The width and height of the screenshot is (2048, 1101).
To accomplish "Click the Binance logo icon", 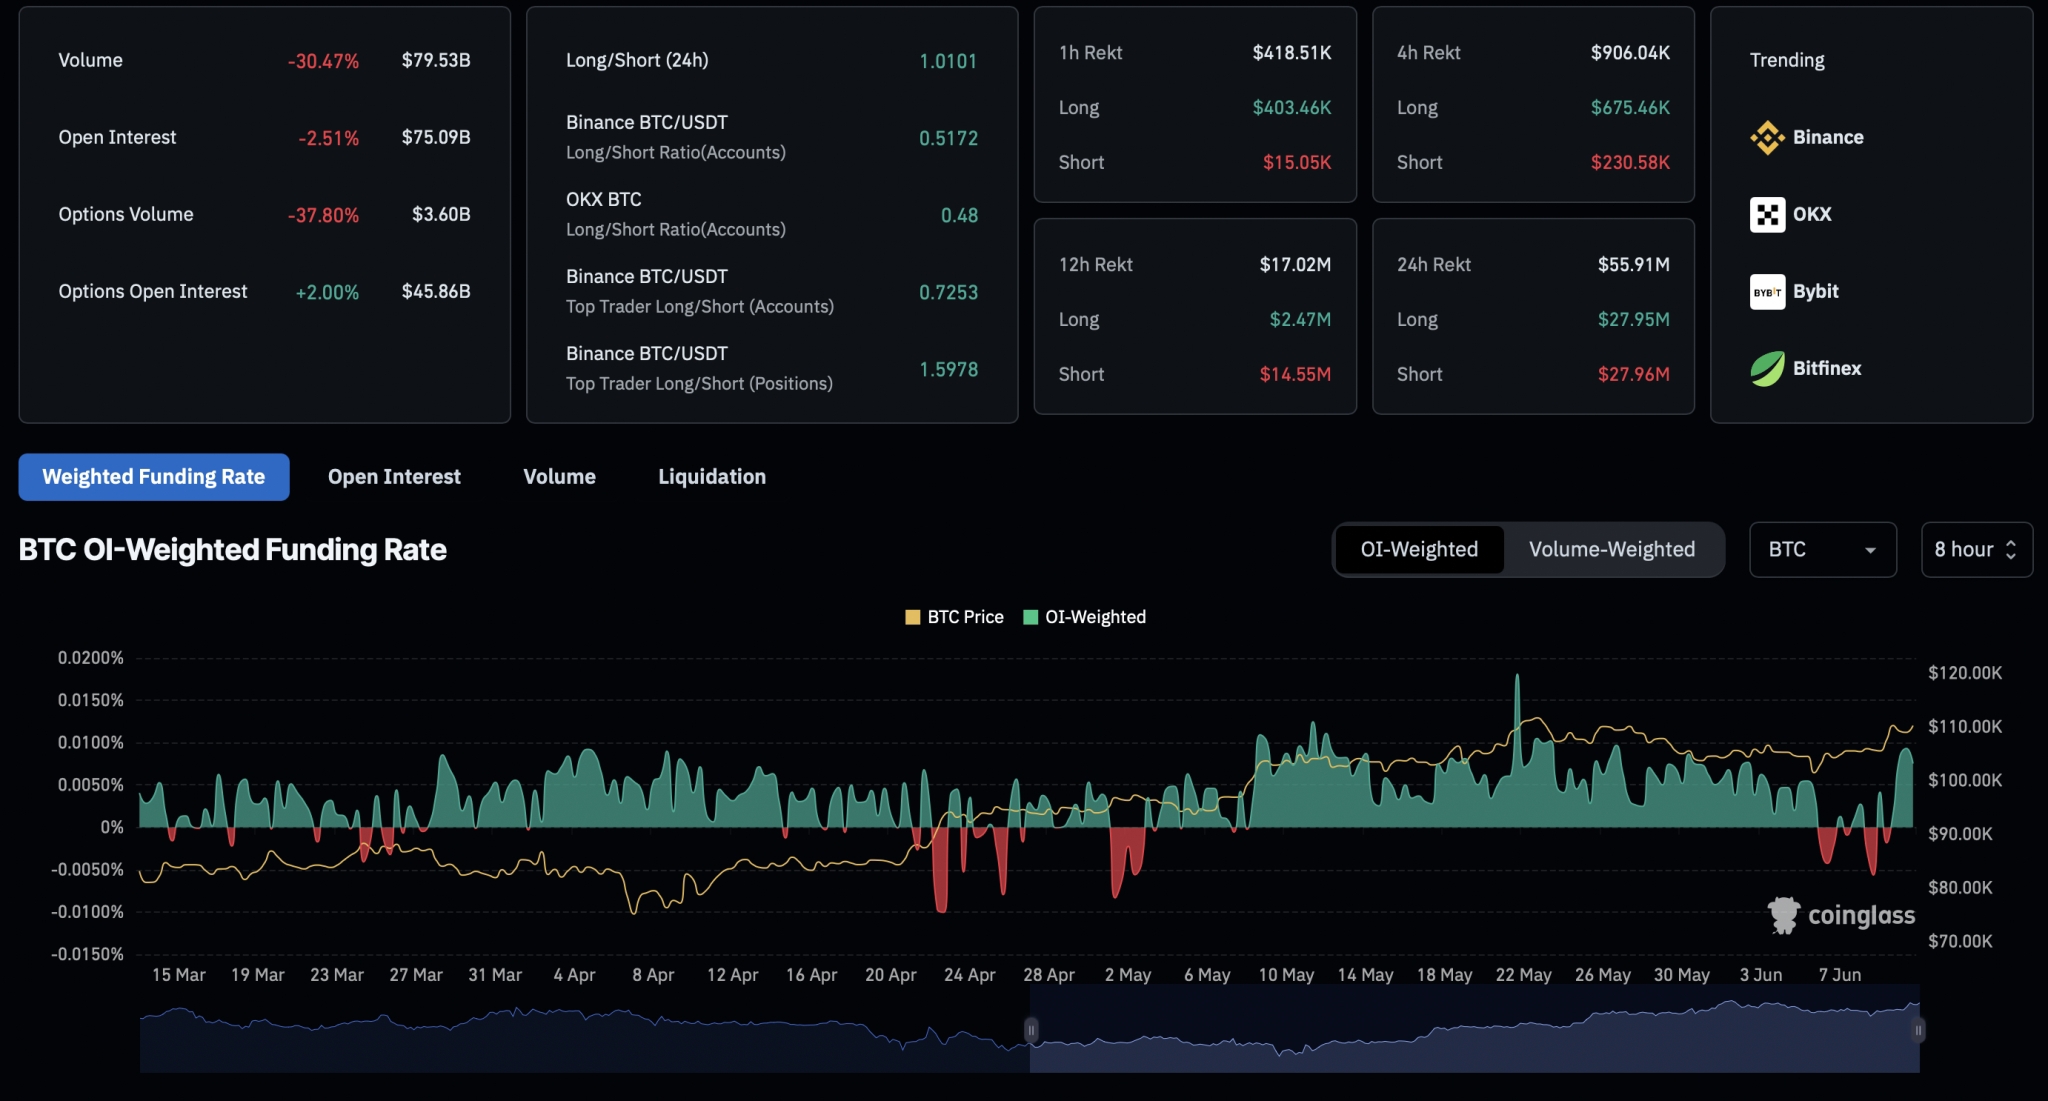I will [x=1767, y=138].
